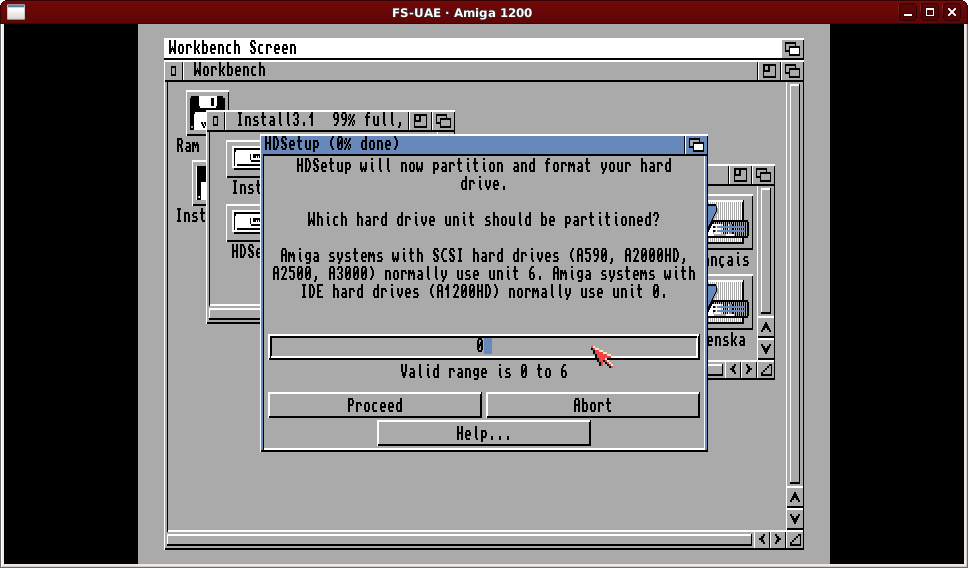Image resolution: width=968 pixels, height=568 pixels.
Task: Click language window zoom gadget
Action: click(x=740, y=175)
